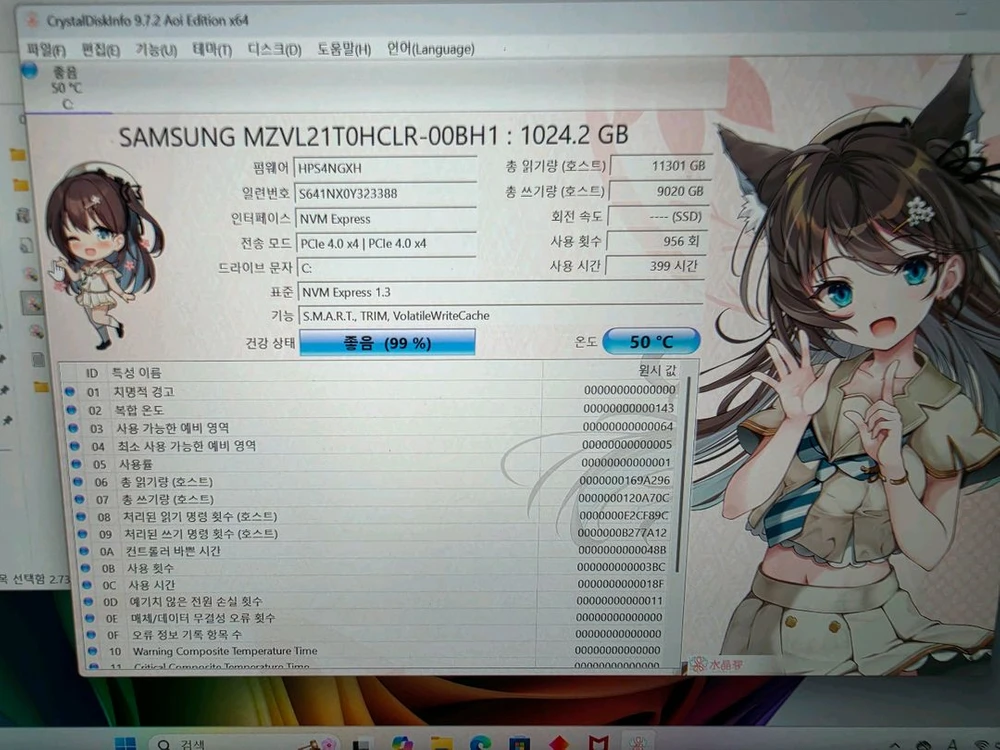Click the standard field NVM Express 1.3
Viewport: 1000px width, 750px height.
[501, 292]
